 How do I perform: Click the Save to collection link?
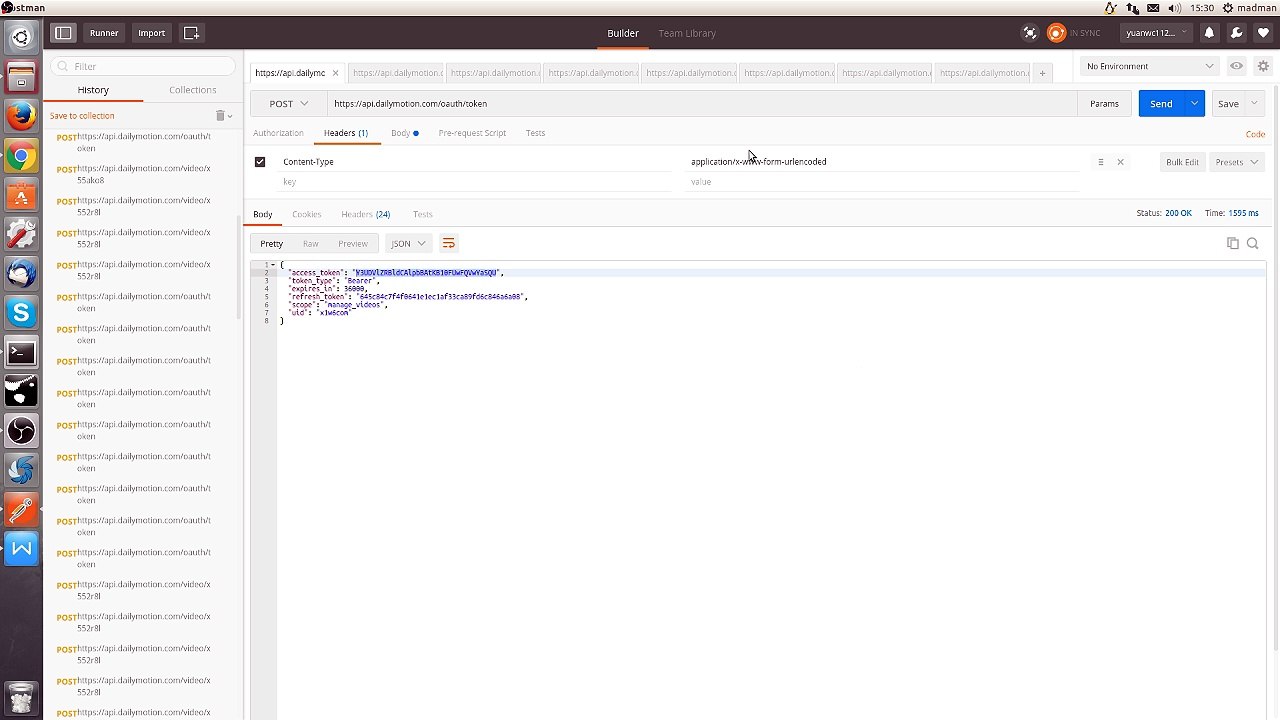point(82,116)
